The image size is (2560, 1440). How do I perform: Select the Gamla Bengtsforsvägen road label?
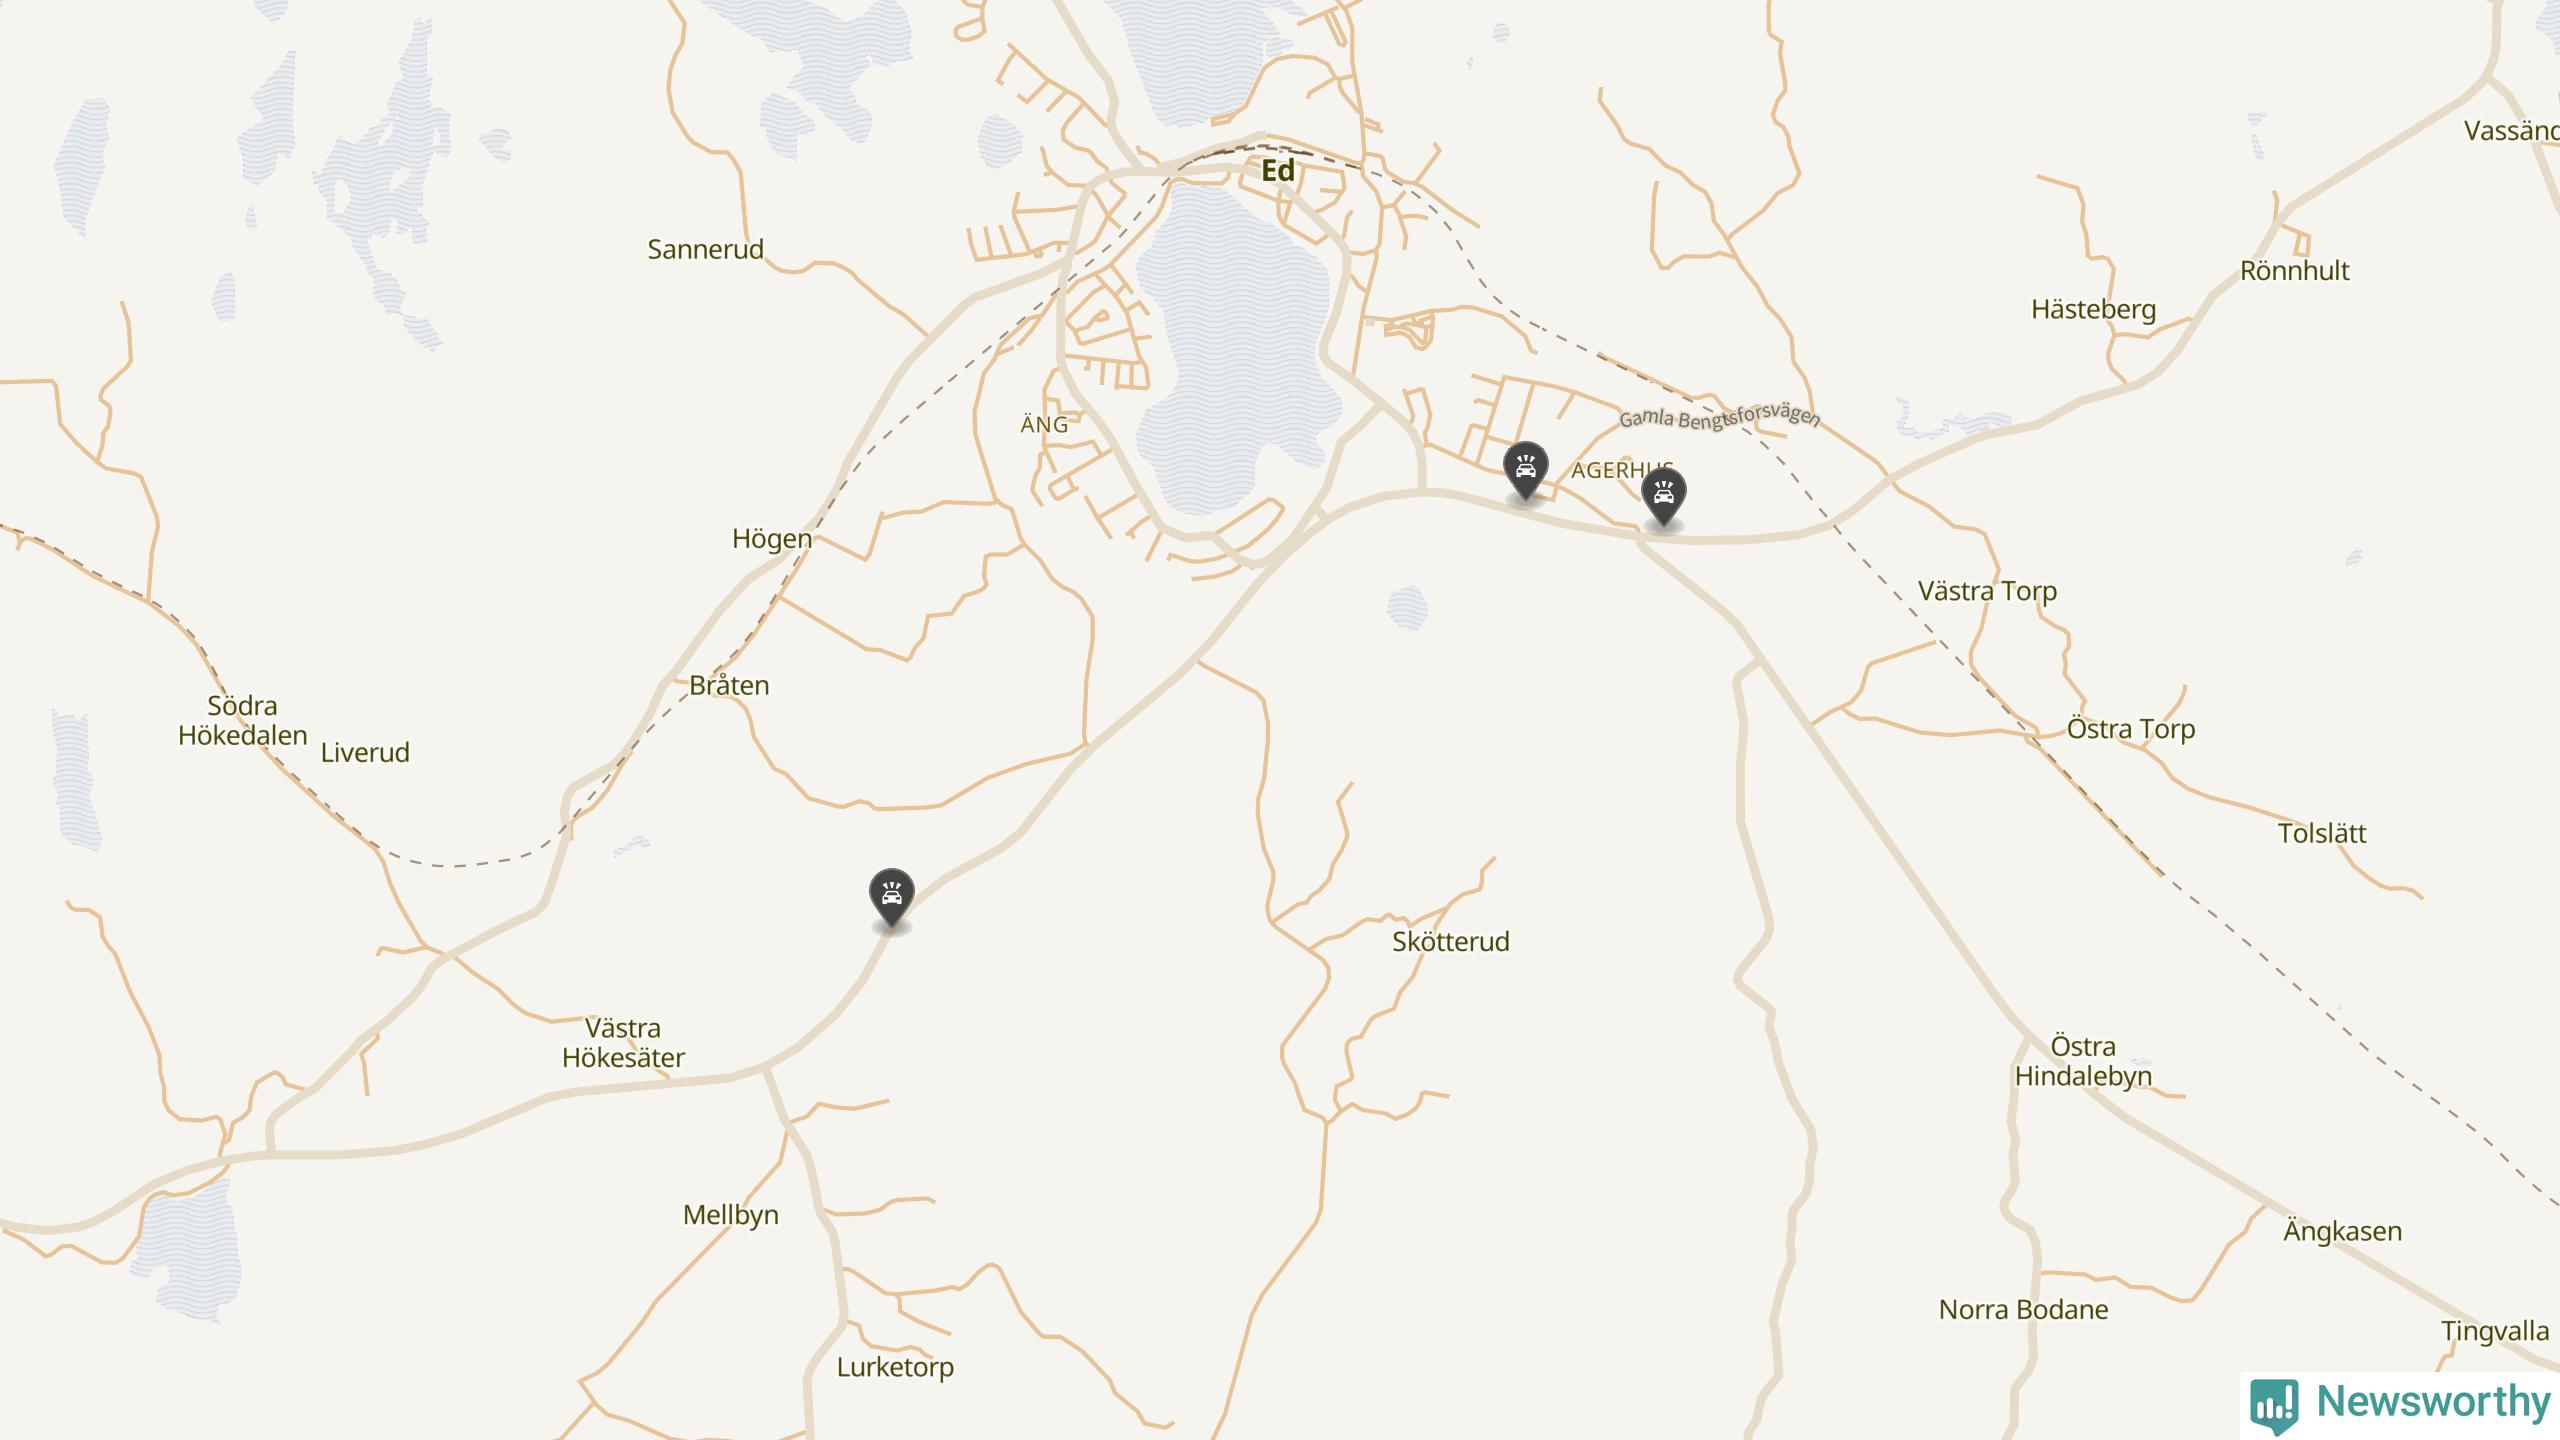point(1719,418)
